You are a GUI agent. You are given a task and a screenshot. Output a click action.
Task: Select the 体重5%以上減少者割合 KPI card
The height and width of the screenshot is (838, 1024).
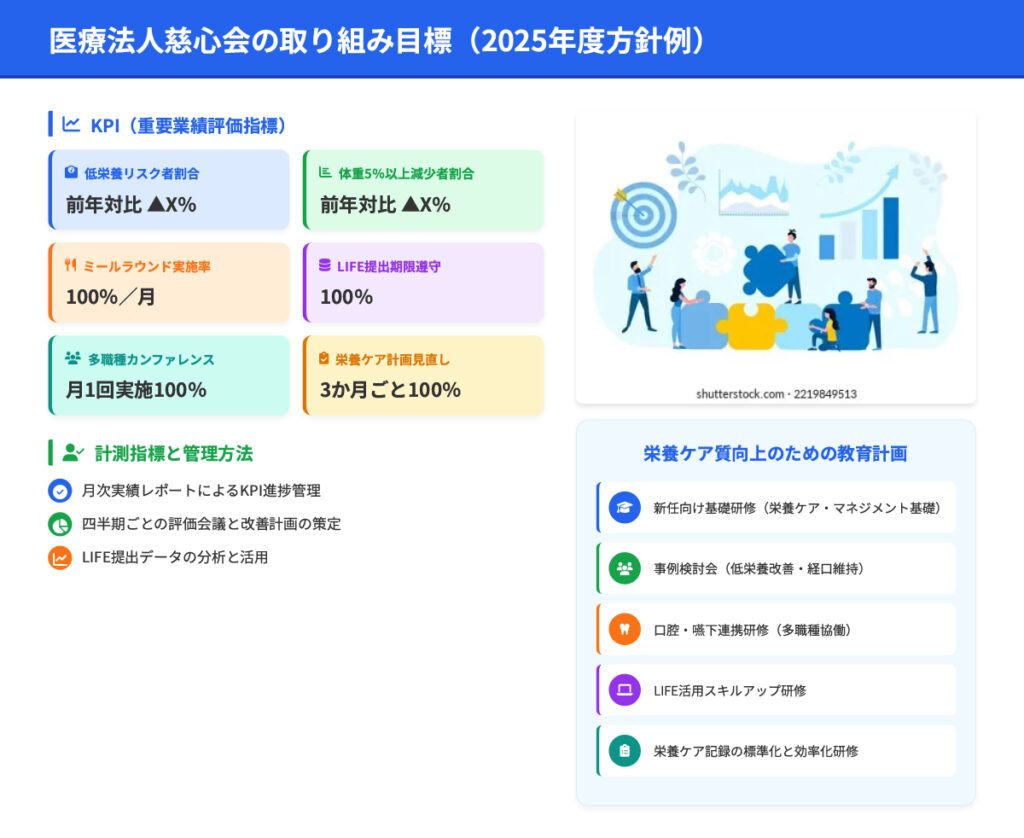pyautogui.click(x=423, y=190)
